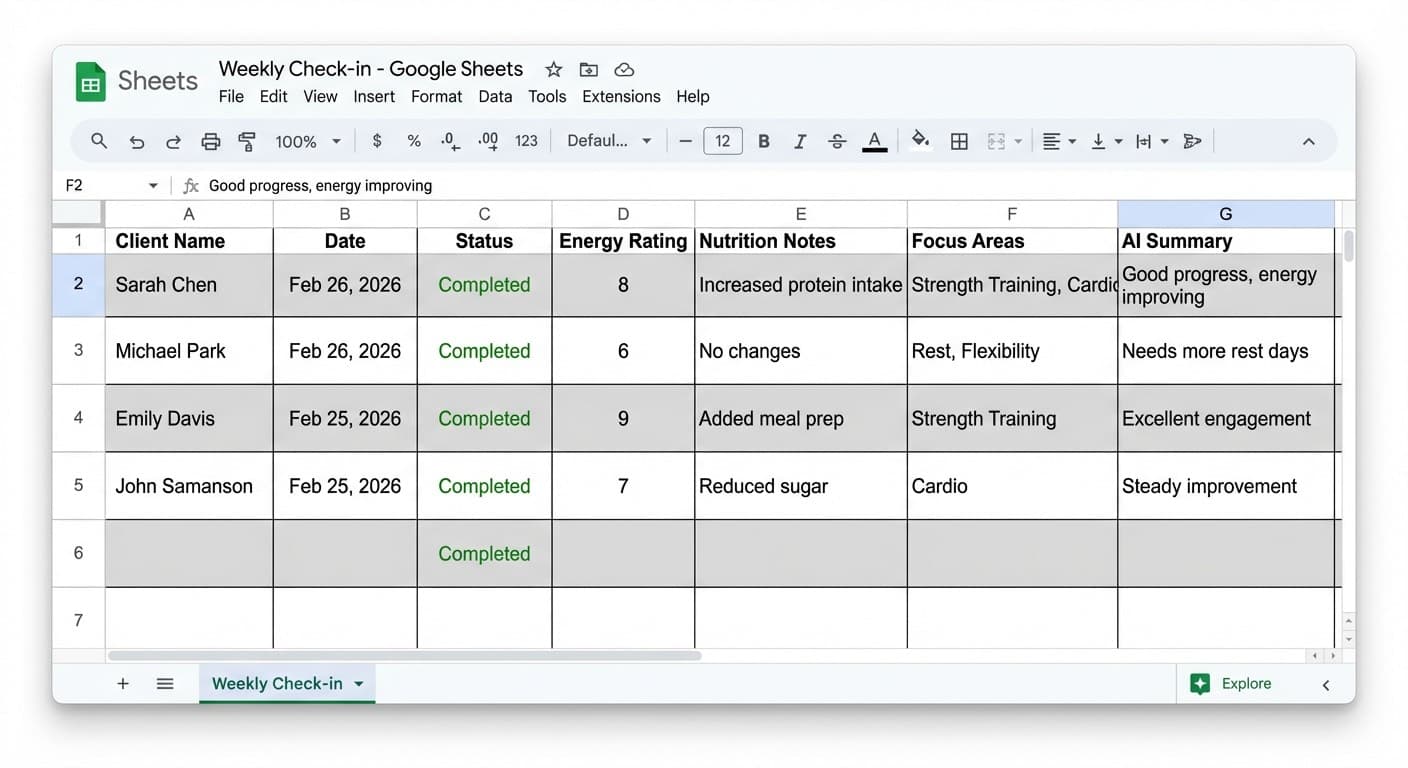Add a new sheet with the plus icon
1408x768 pixels.
click(x=122, y=683)
